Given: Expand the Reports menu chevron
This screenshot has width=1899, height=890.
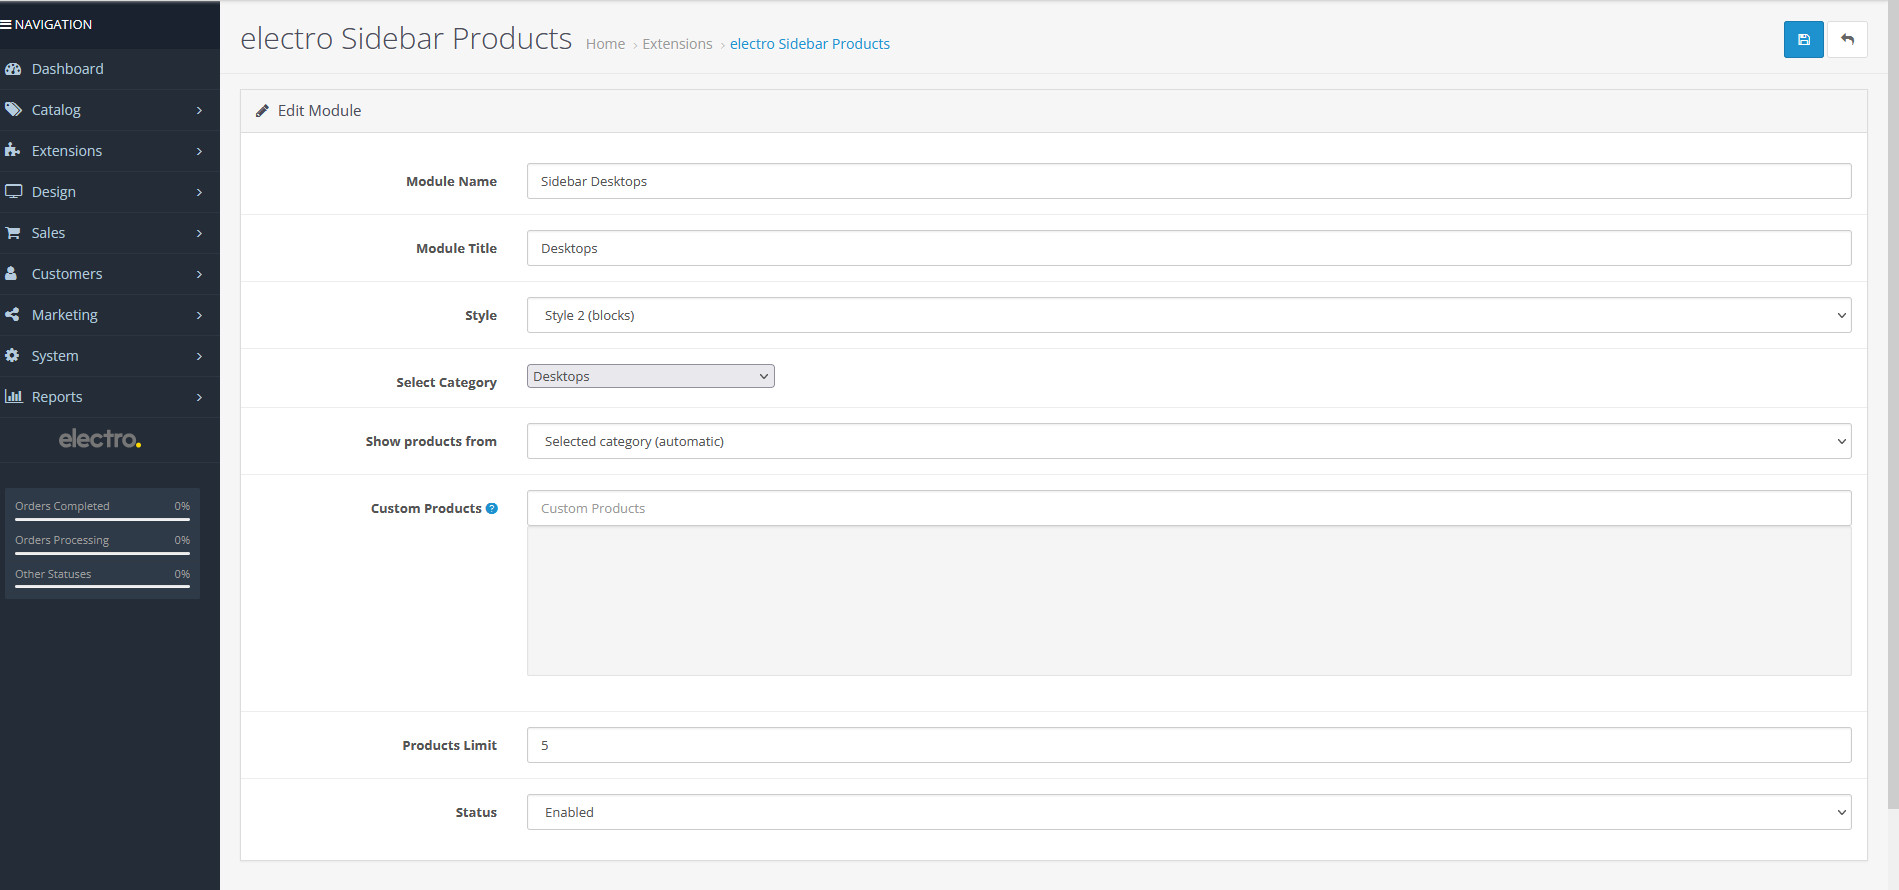Looking at the screenshot, I should pos(199,397).
